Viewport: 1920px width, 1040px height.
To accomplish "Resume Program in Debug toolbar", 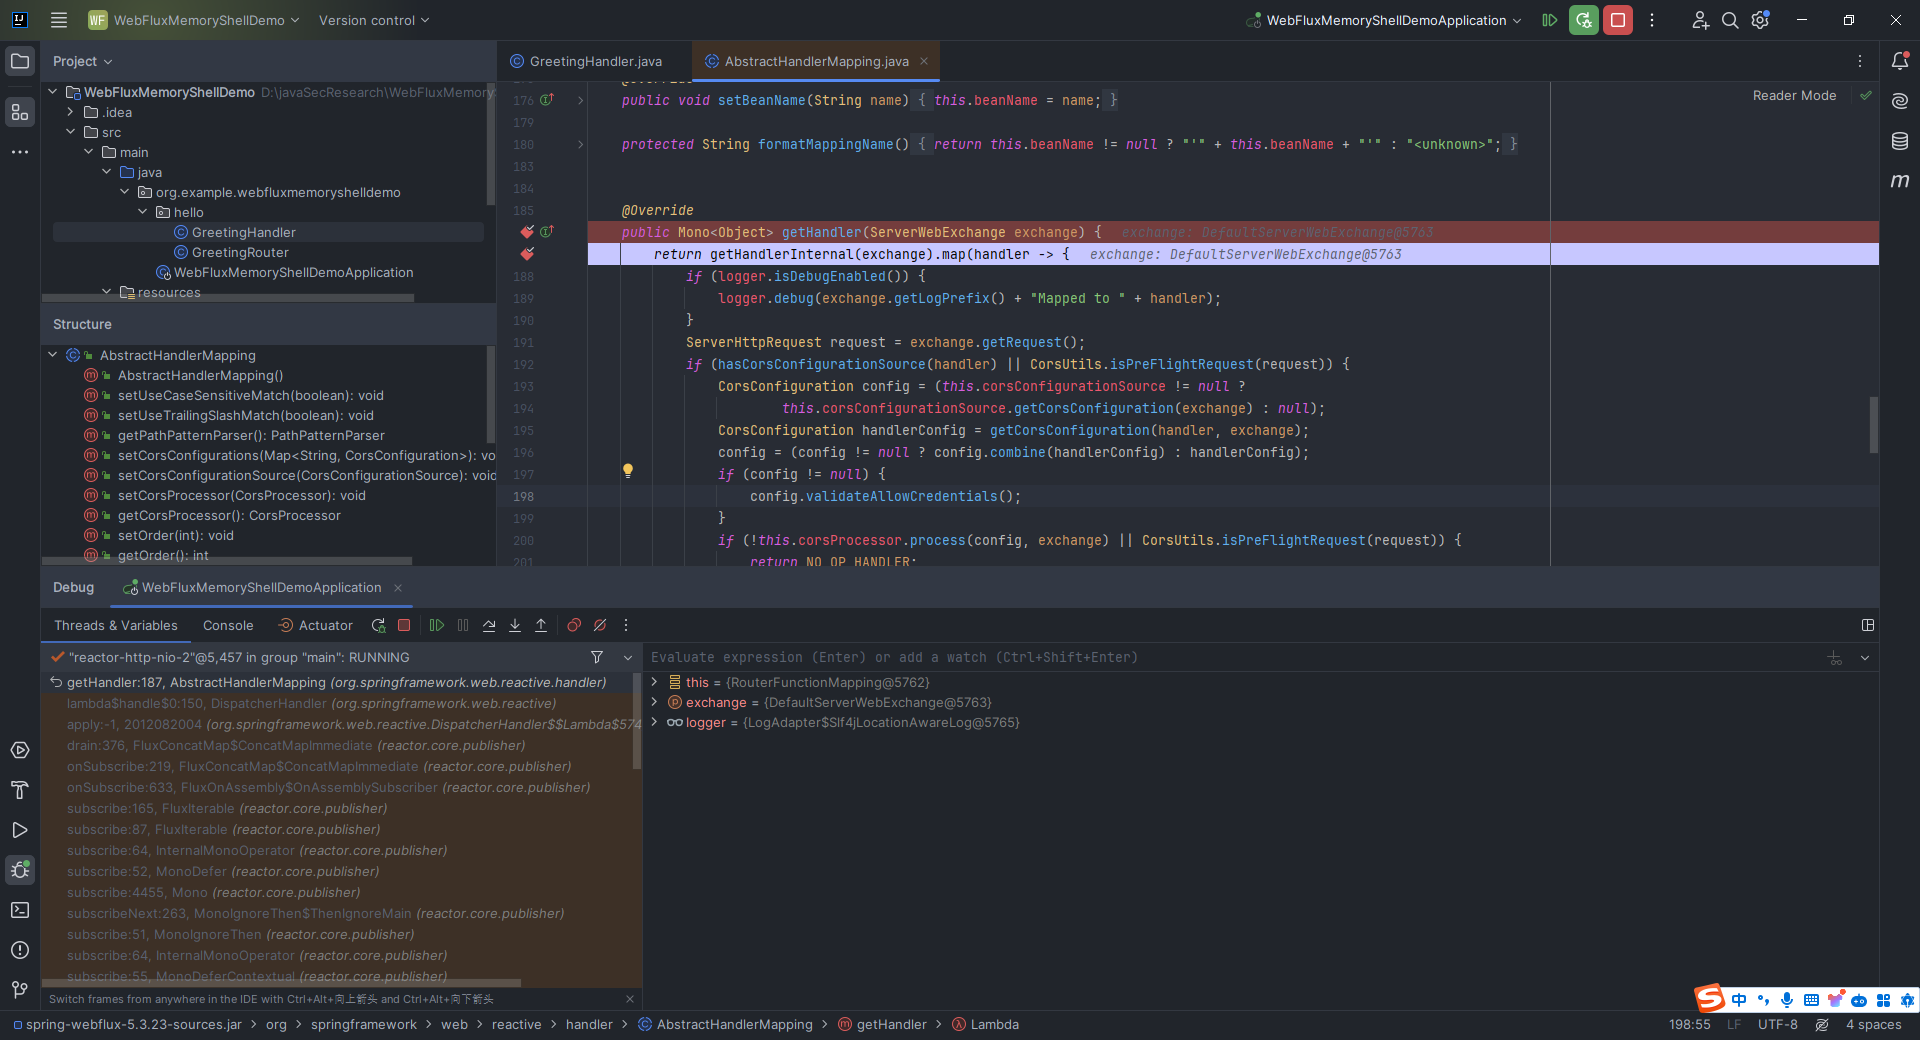I will click(437, 626).
